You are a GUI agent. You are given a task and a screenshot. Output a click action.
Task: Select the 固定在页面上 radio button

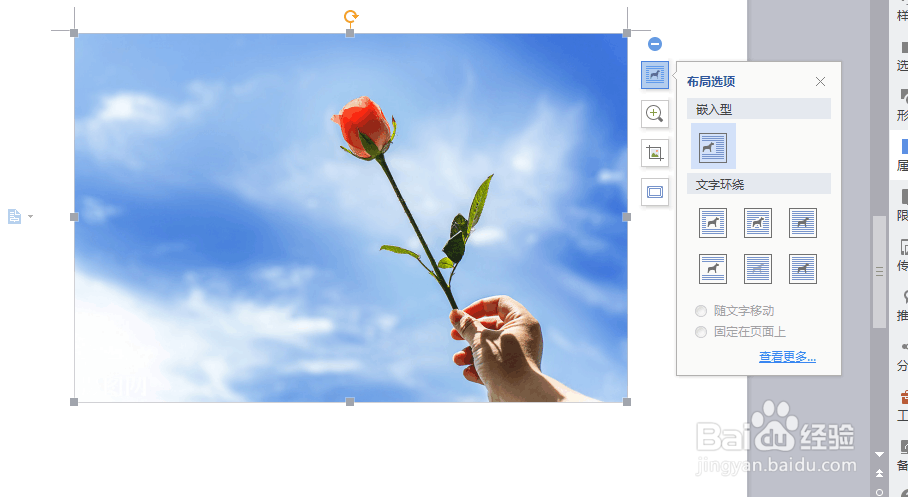[701, 332]
